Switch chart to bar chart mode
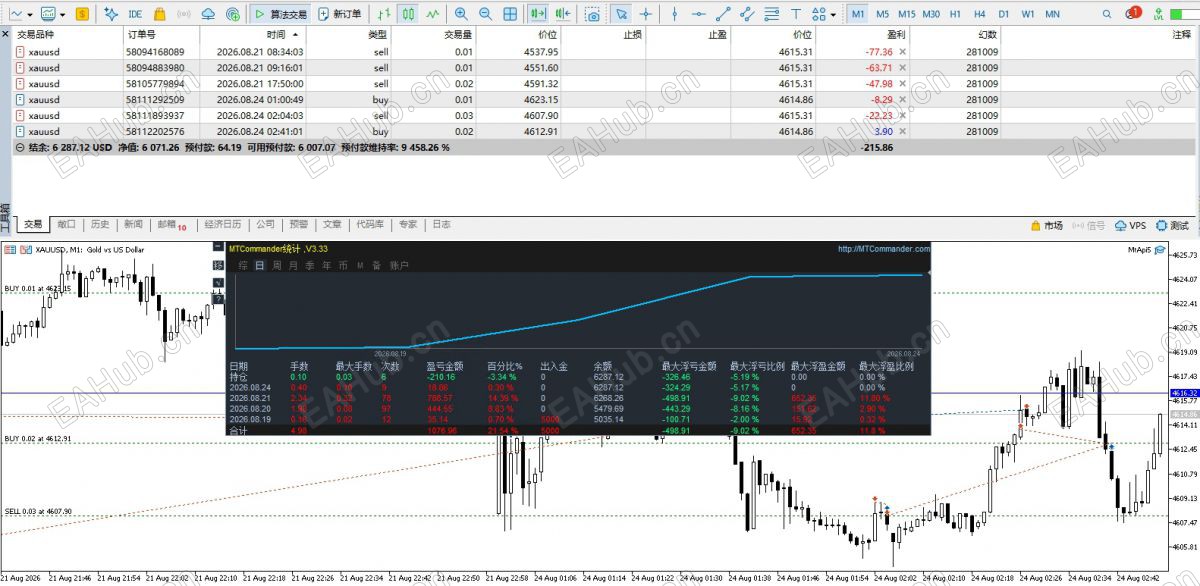This screenshot has height=586, width=1200. [x=384, y=15]
